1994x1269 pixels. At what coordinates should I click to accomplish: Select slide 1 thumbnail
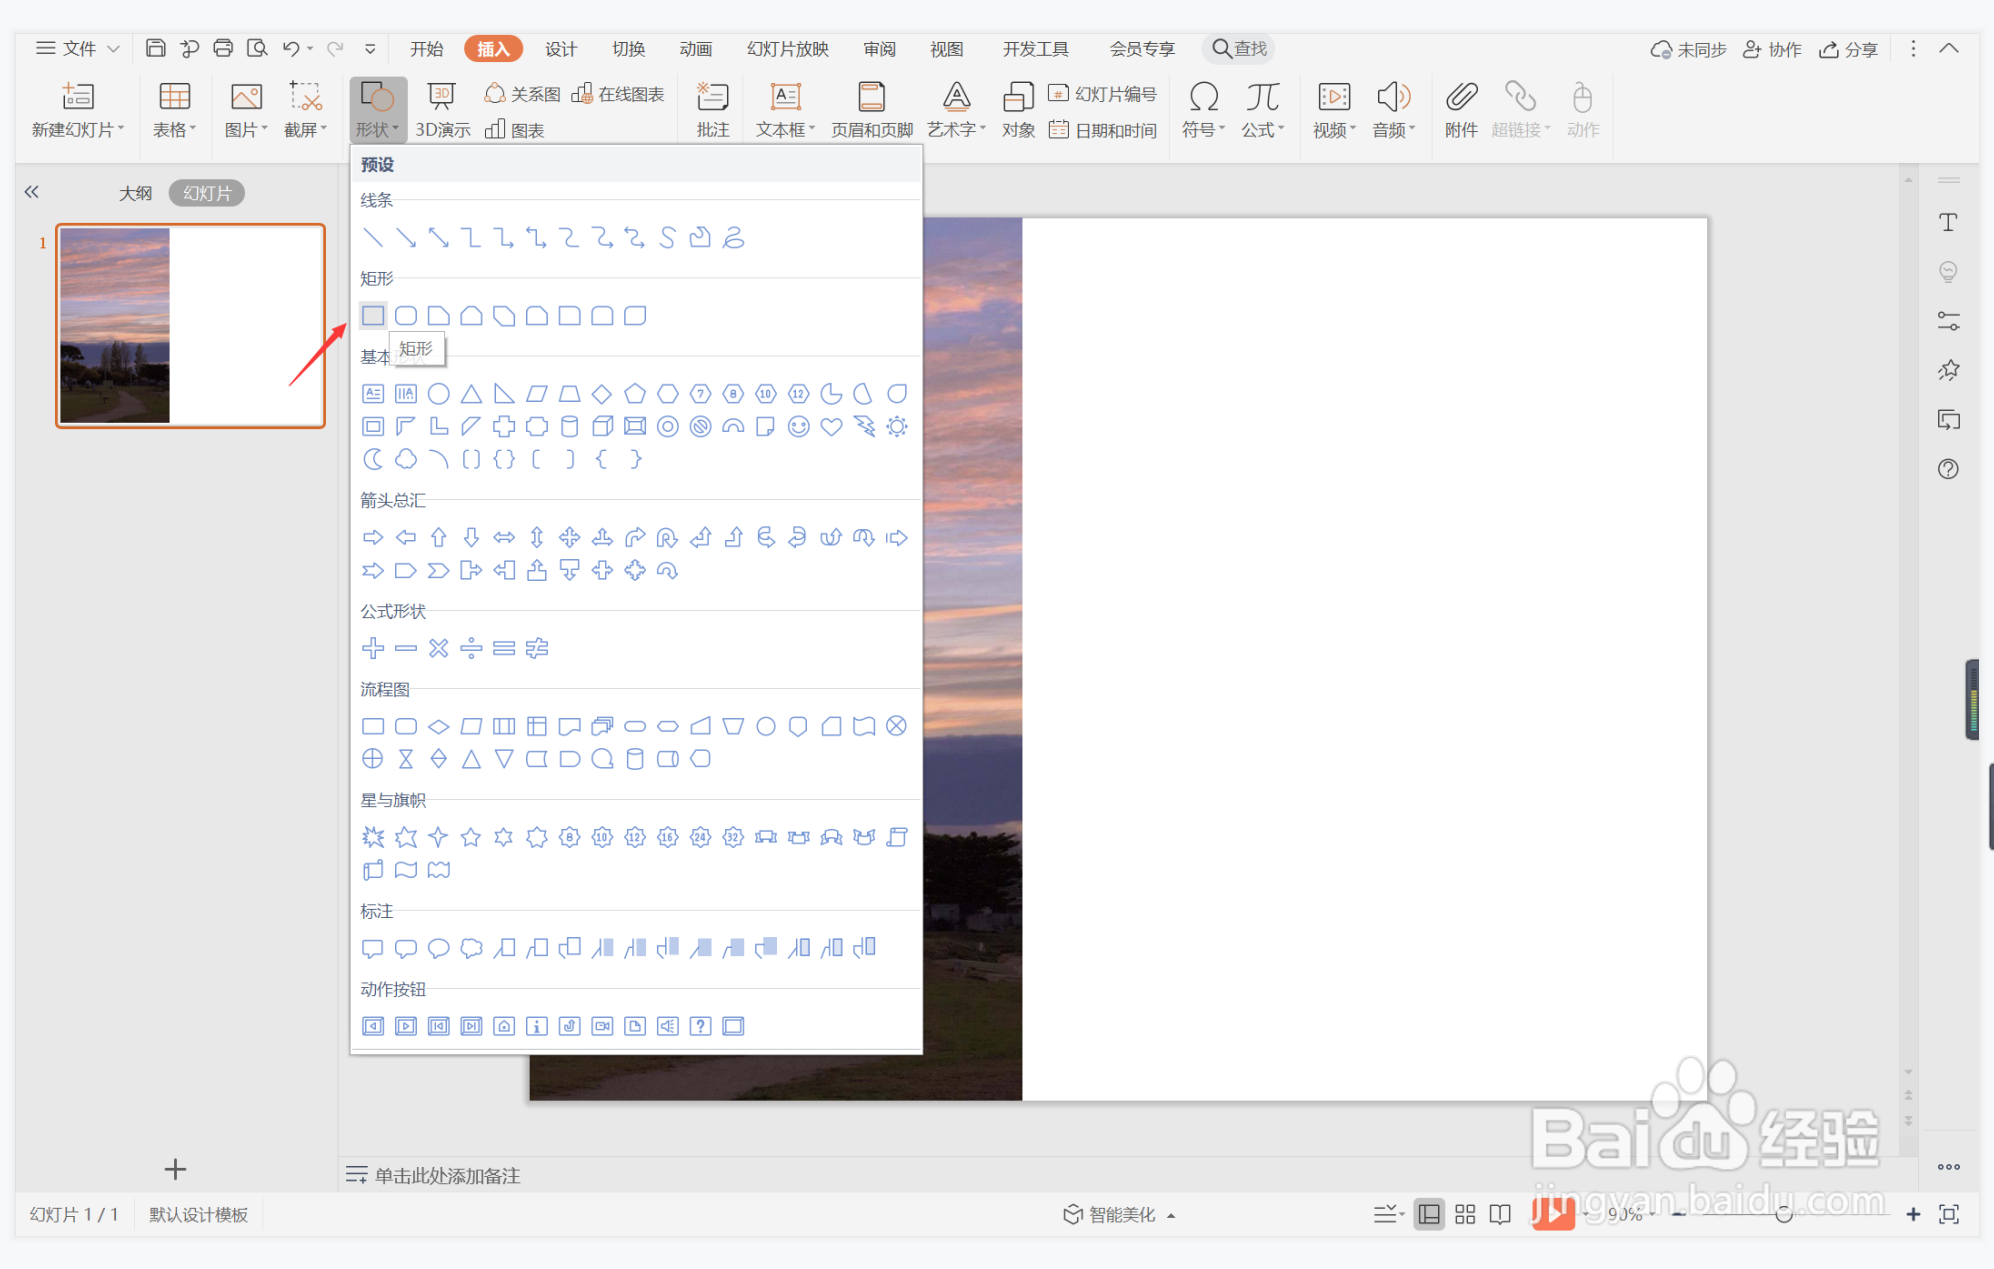tap(190, 326)
